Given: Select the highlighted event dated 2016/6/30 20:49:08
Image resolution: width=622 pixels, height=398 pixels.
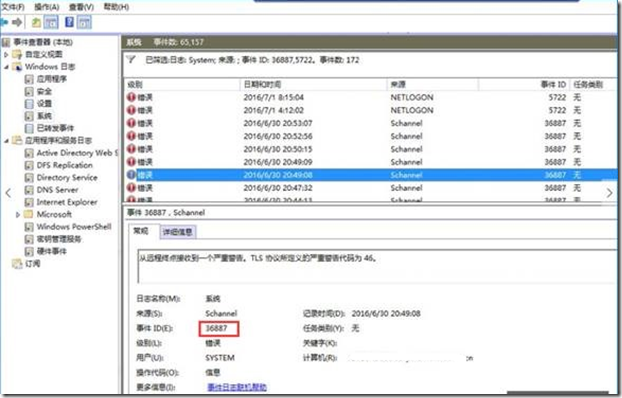Looking at the screenshot, I should click(370, 175).
